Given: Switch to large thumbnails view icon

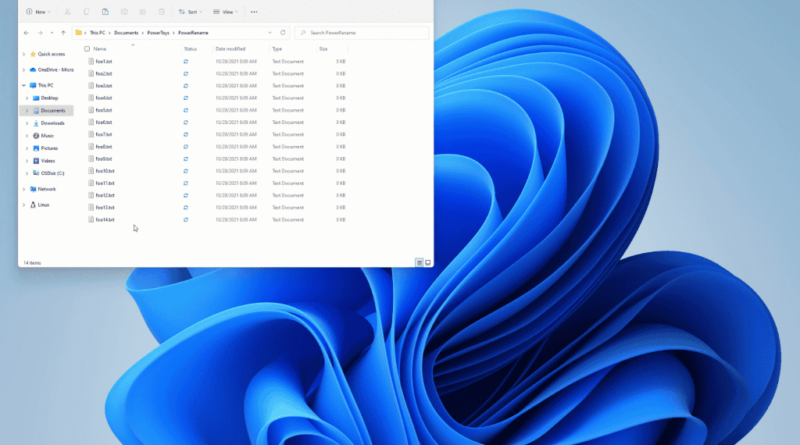Looking at the screenshot, I should [x=428, y=263].
